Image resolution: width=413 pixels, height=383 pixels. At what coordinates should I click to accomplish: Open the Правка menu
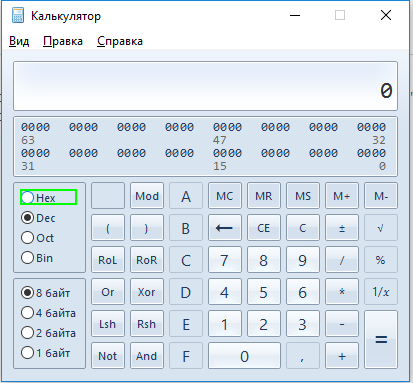[63, 41]
